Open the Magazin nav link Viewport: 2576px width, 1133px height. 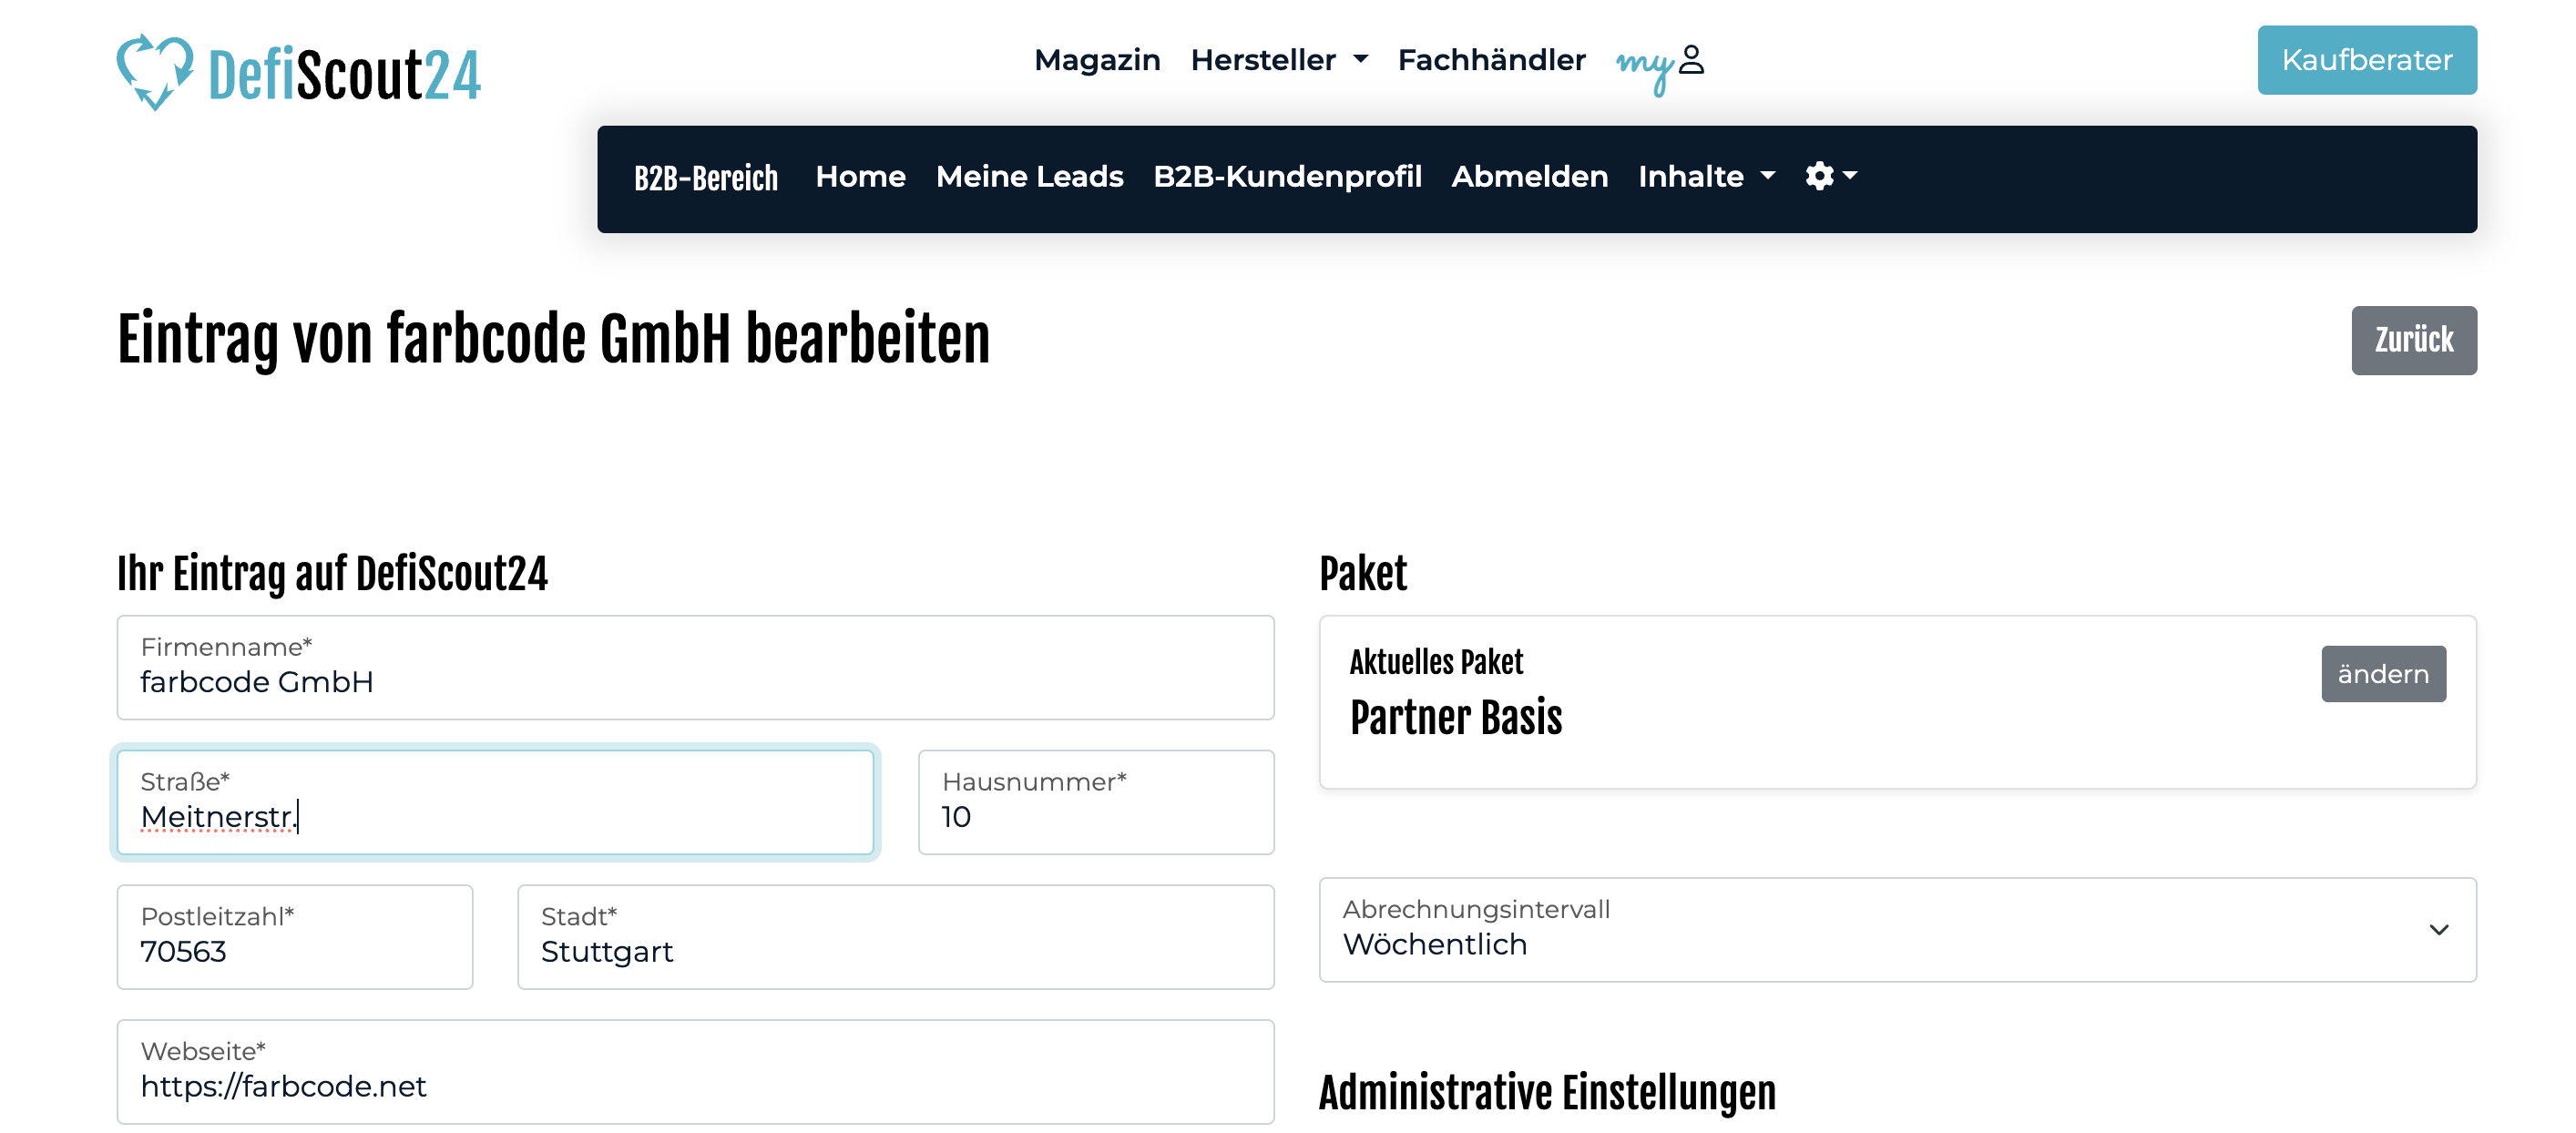point(1097,60)
